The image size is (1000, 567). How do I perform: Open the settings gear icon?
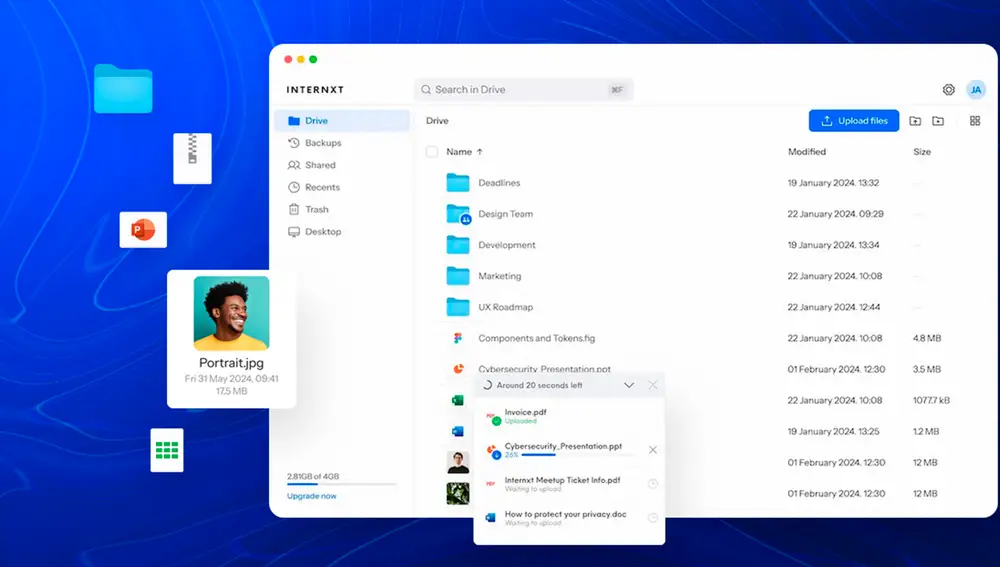click(x=948, y=90)
